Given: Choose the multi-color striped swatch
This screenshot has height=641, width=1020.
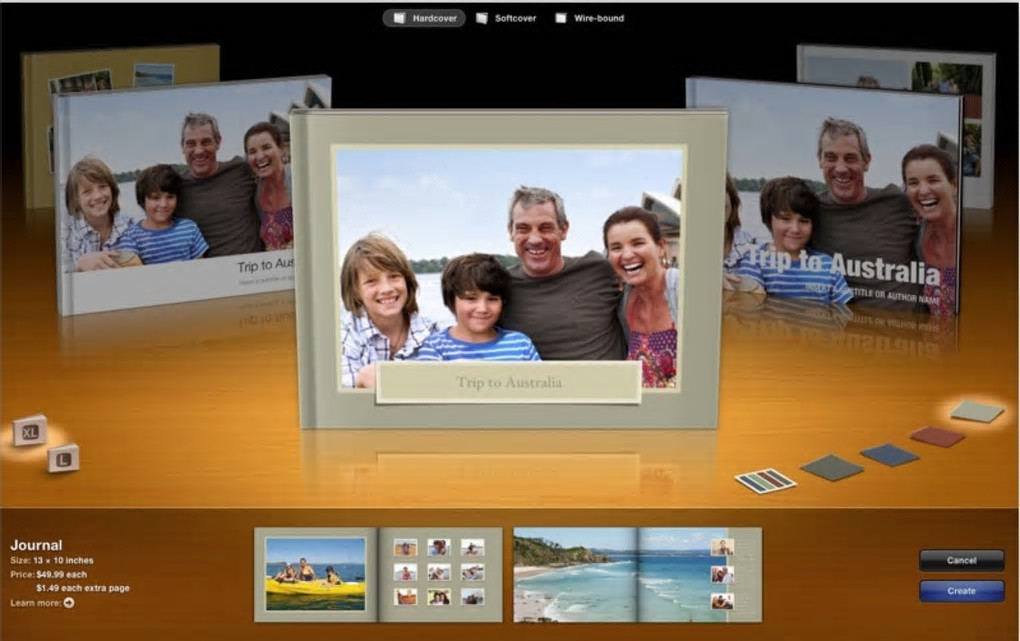Looking at the screenshot, I should [765, 481].
